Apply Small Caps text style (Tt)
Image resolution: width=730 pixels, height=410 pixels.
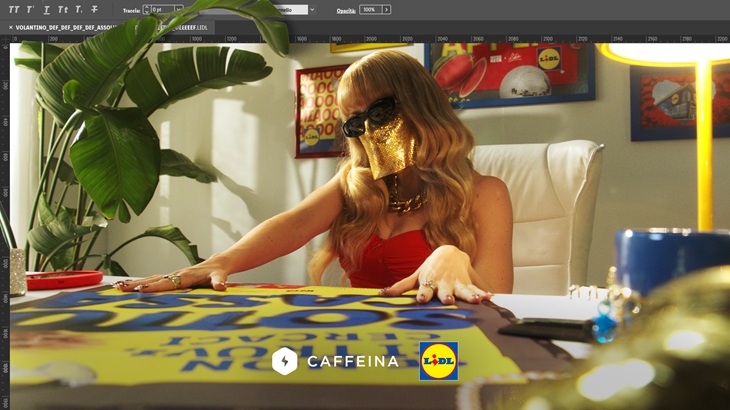63,10
